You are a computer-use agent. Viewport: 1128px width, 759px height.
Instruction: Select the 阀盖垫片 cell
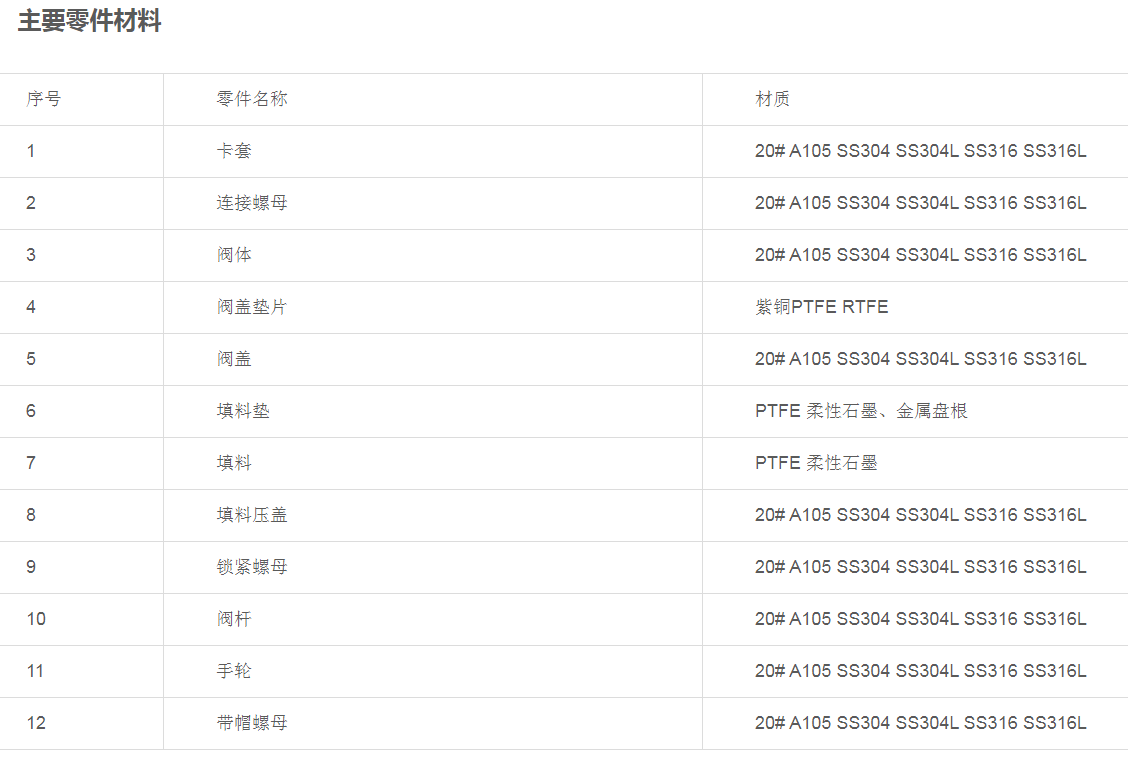[x=252, y=307]
